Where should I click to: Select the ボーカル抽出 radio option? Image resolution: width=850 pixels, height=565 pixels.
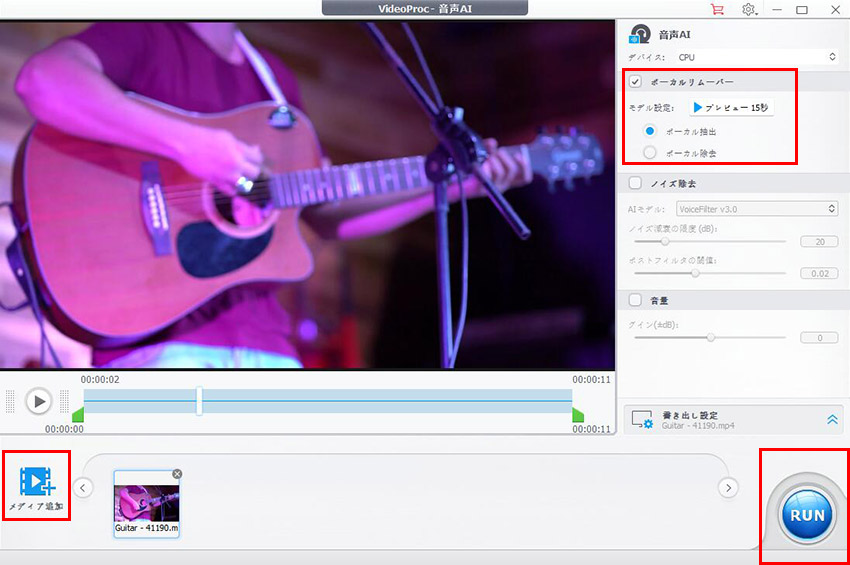(650, 131)
